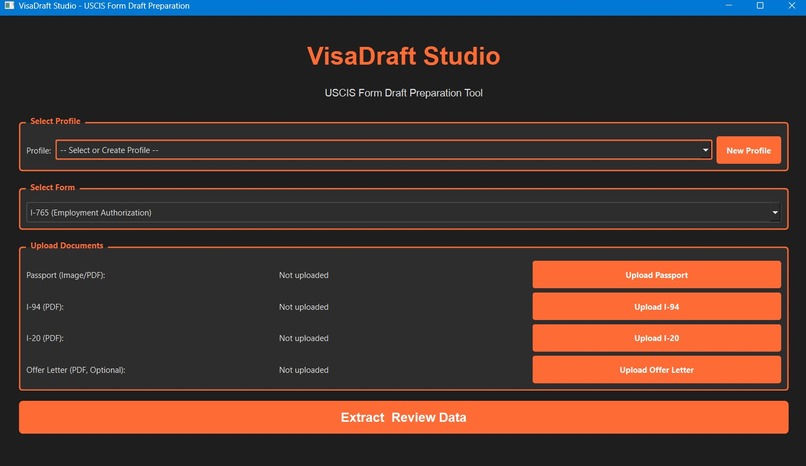
Task: Click the Upload I-94 button
Action: coord(656,307)
